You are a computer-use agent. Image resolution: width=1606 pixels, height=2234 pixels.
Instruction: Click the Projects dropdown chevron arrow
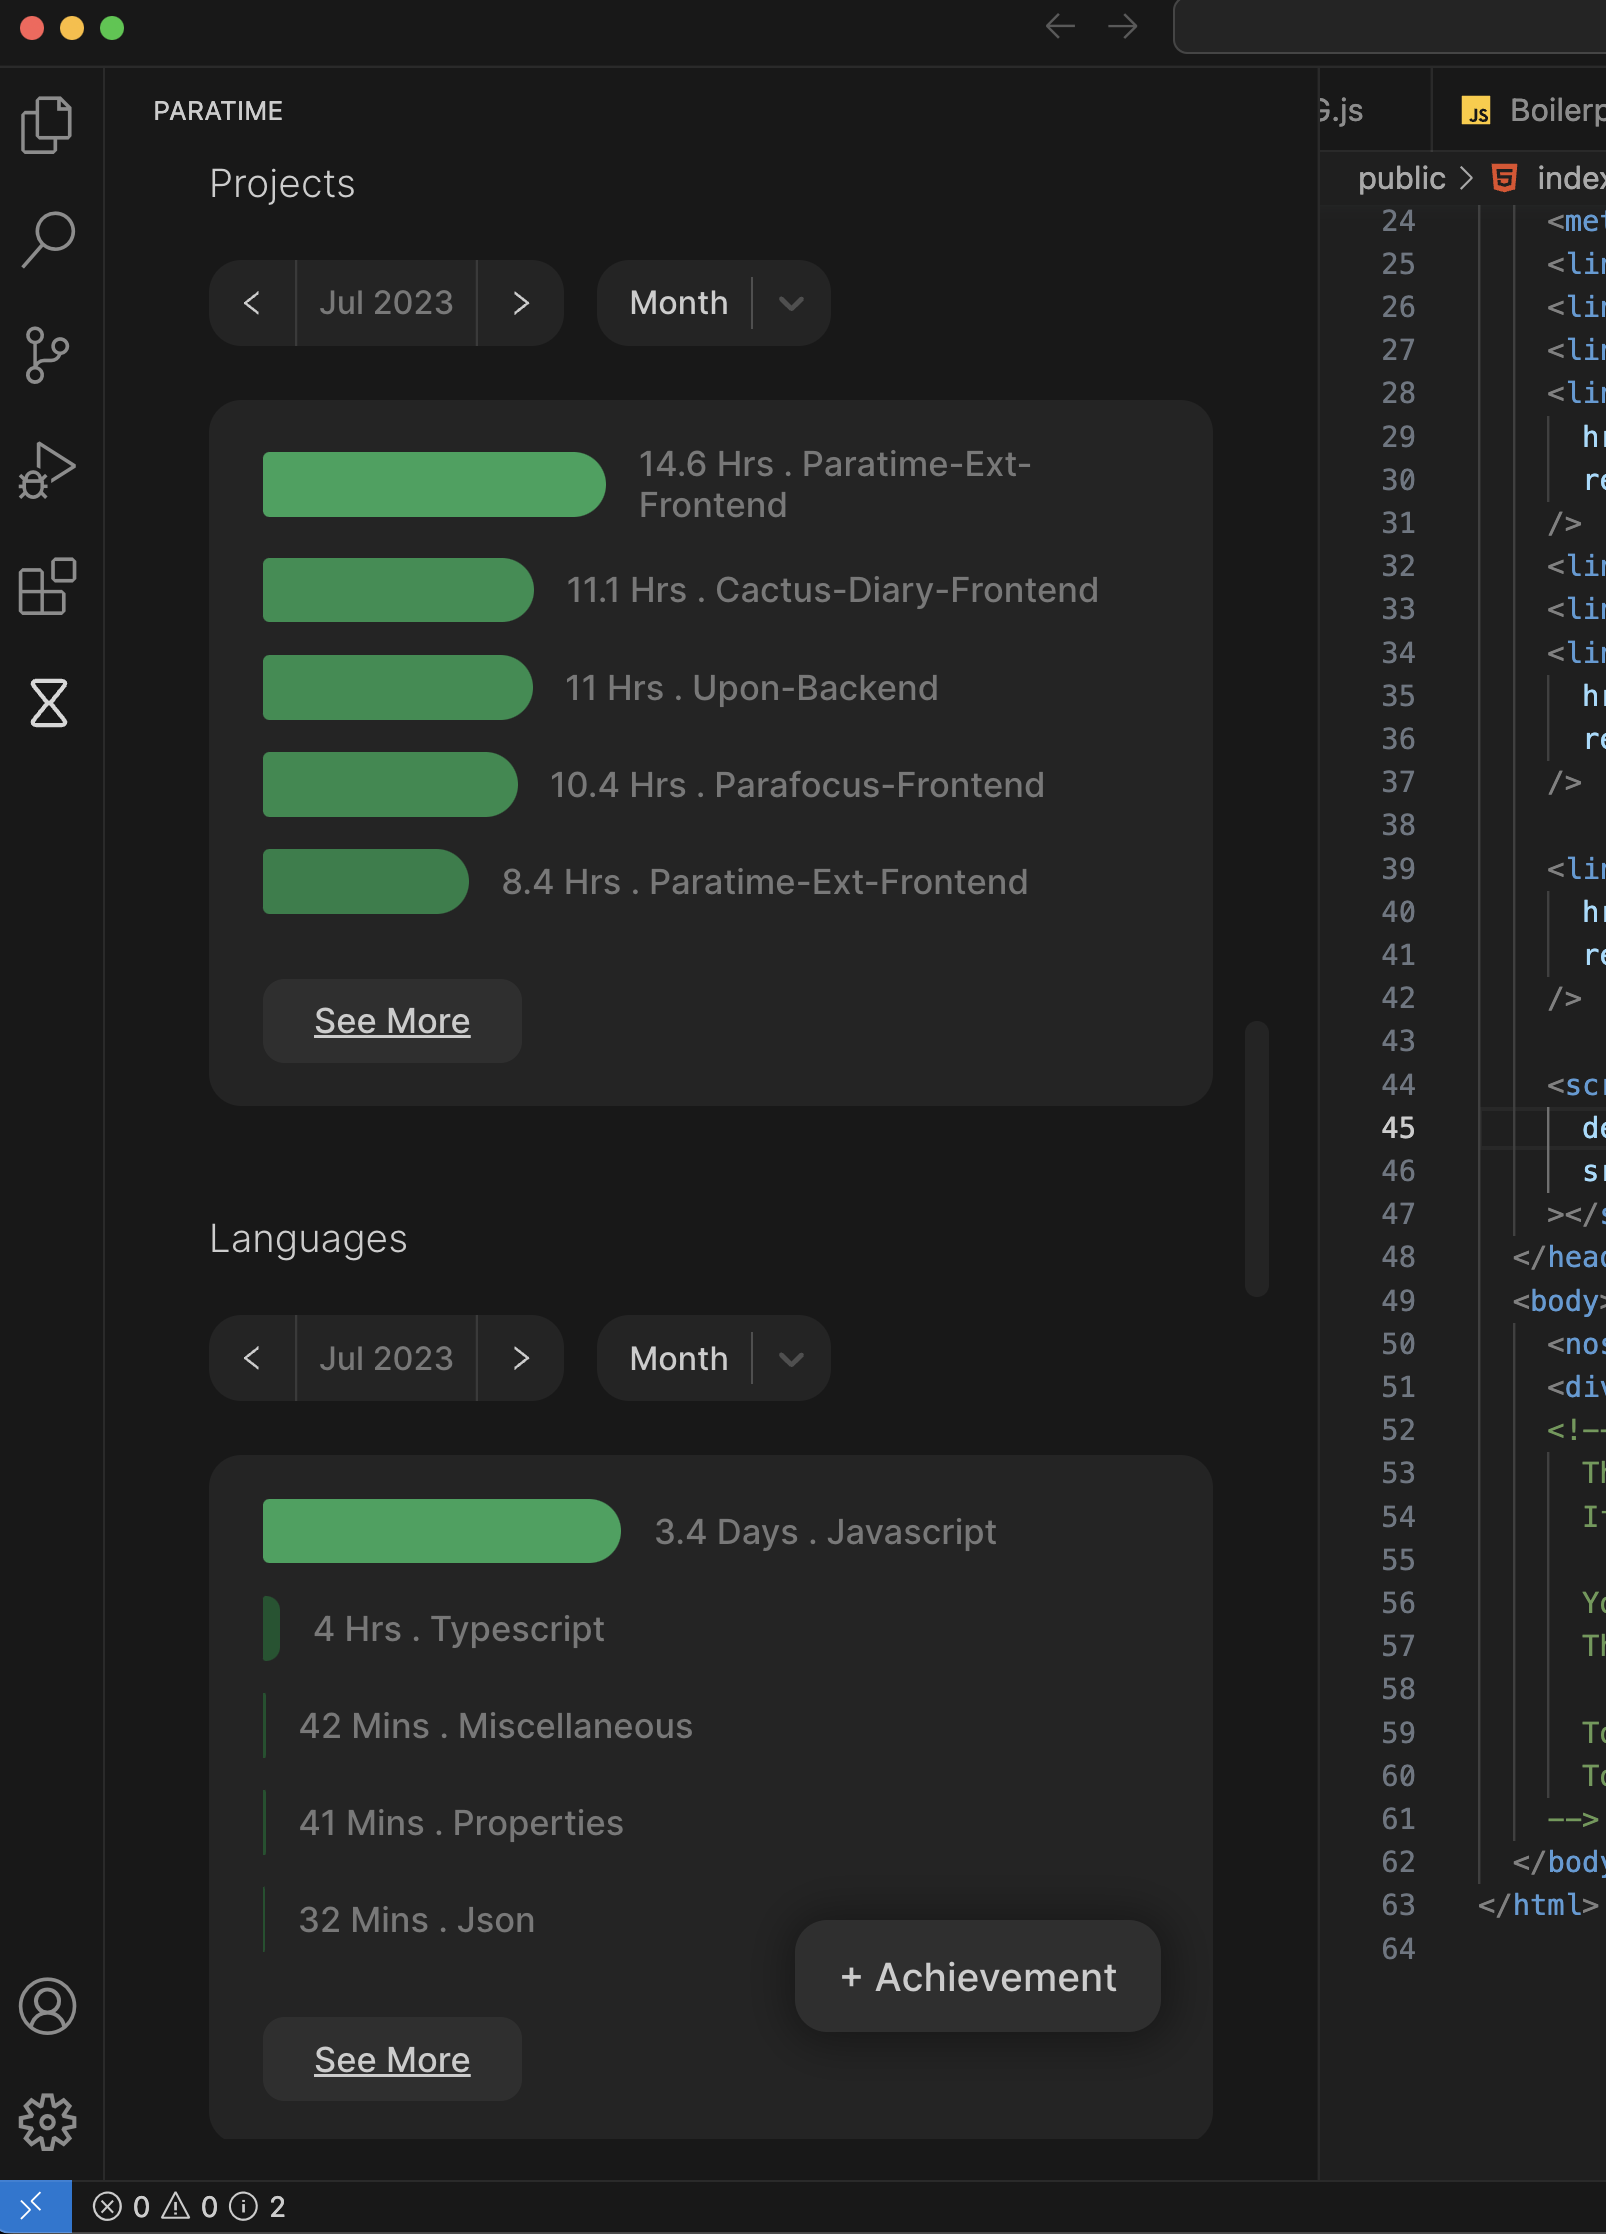point(791,303)
